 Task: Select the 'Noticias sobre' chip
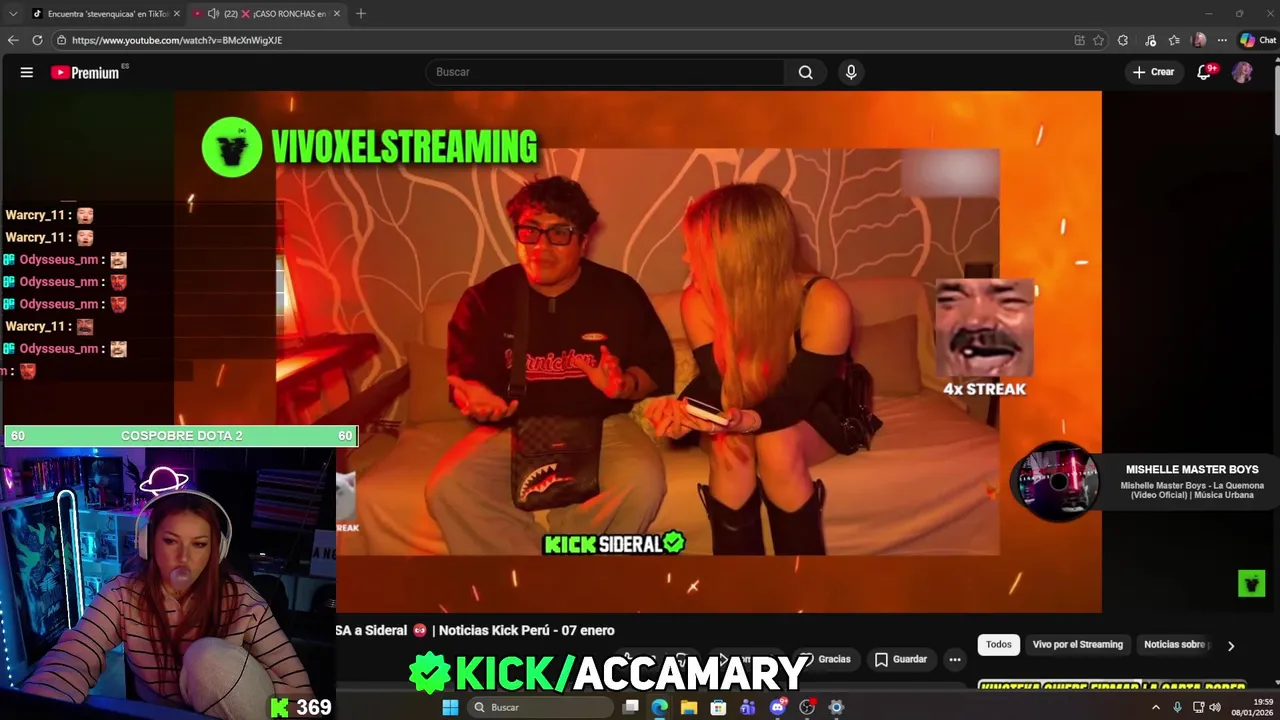[1177, 645]
